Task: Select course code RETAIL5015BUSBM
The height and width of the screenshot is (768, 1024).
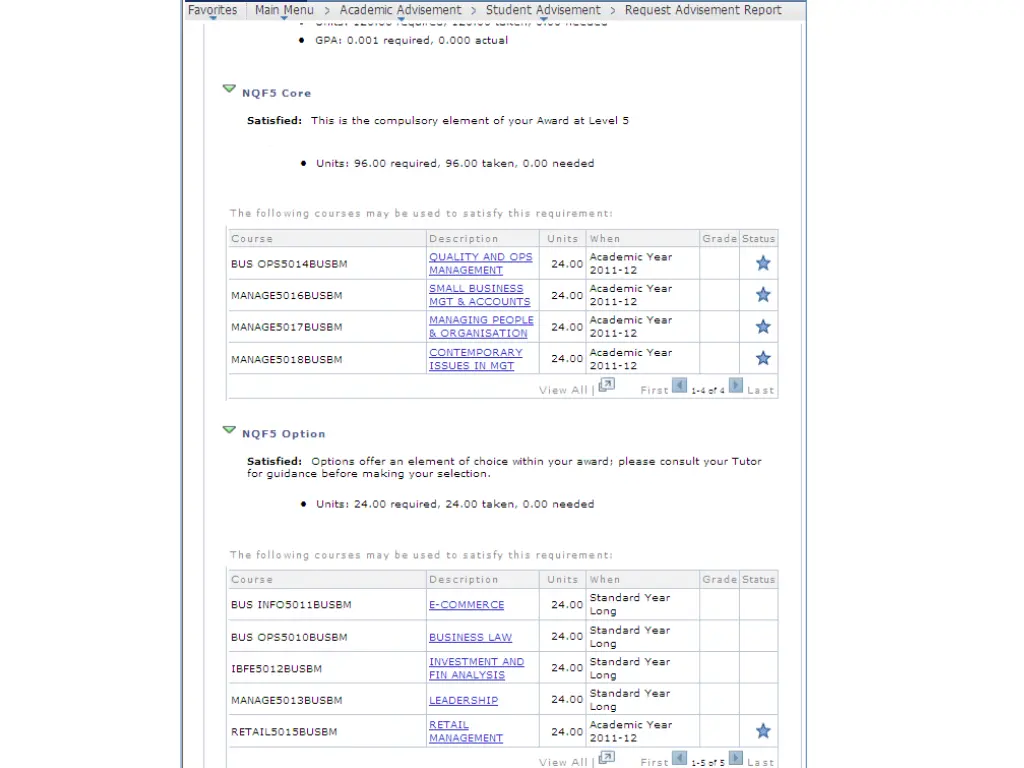Action: [x=284, y=731]
